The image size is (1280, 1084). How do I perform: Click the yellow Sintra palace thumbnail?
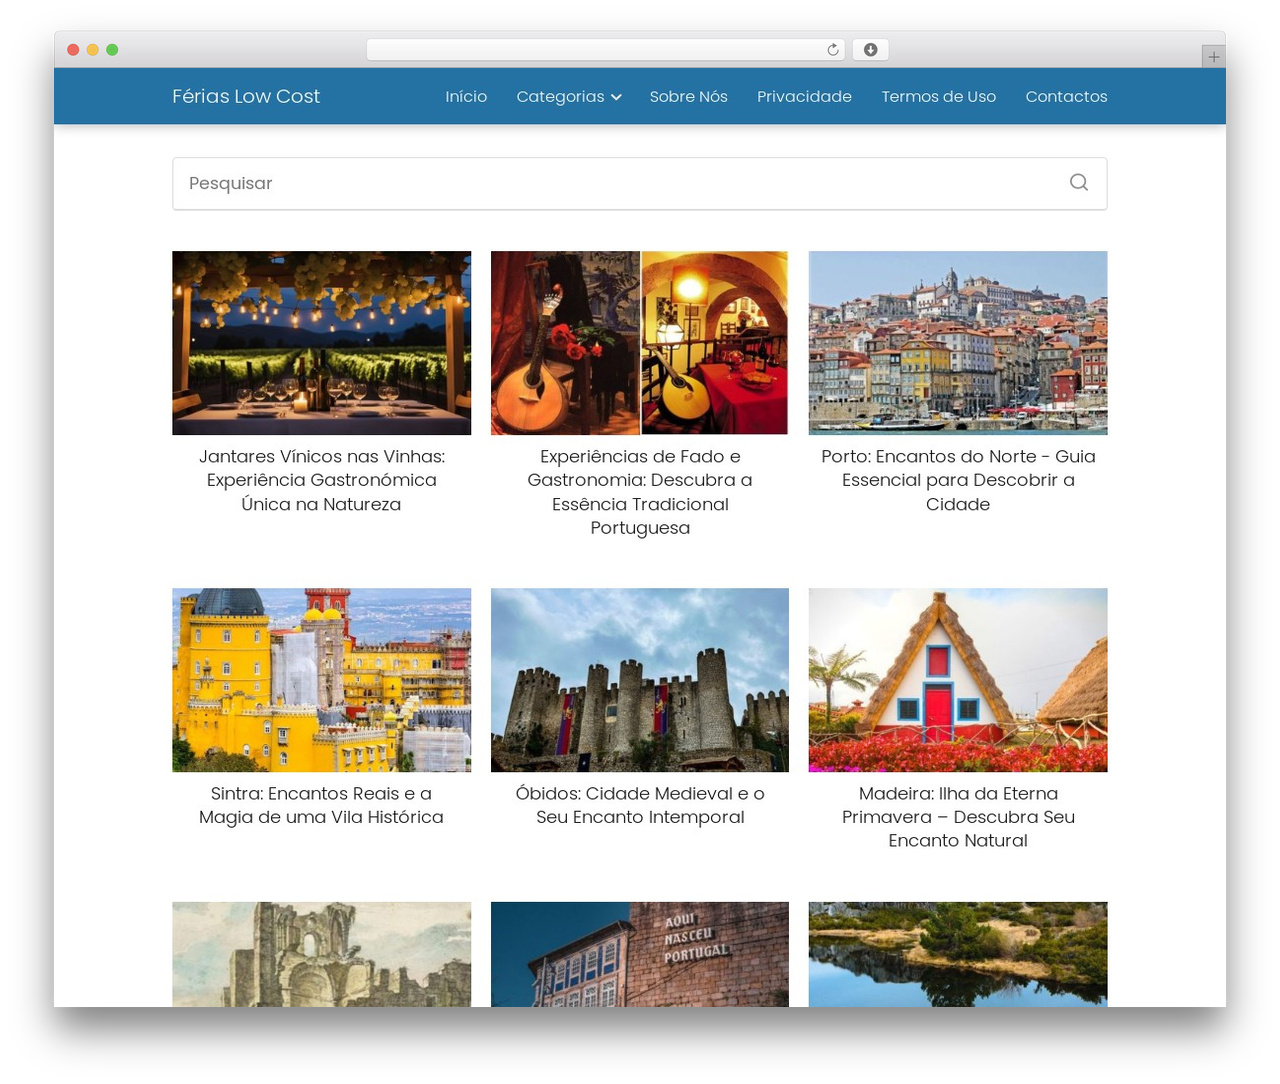321,680
